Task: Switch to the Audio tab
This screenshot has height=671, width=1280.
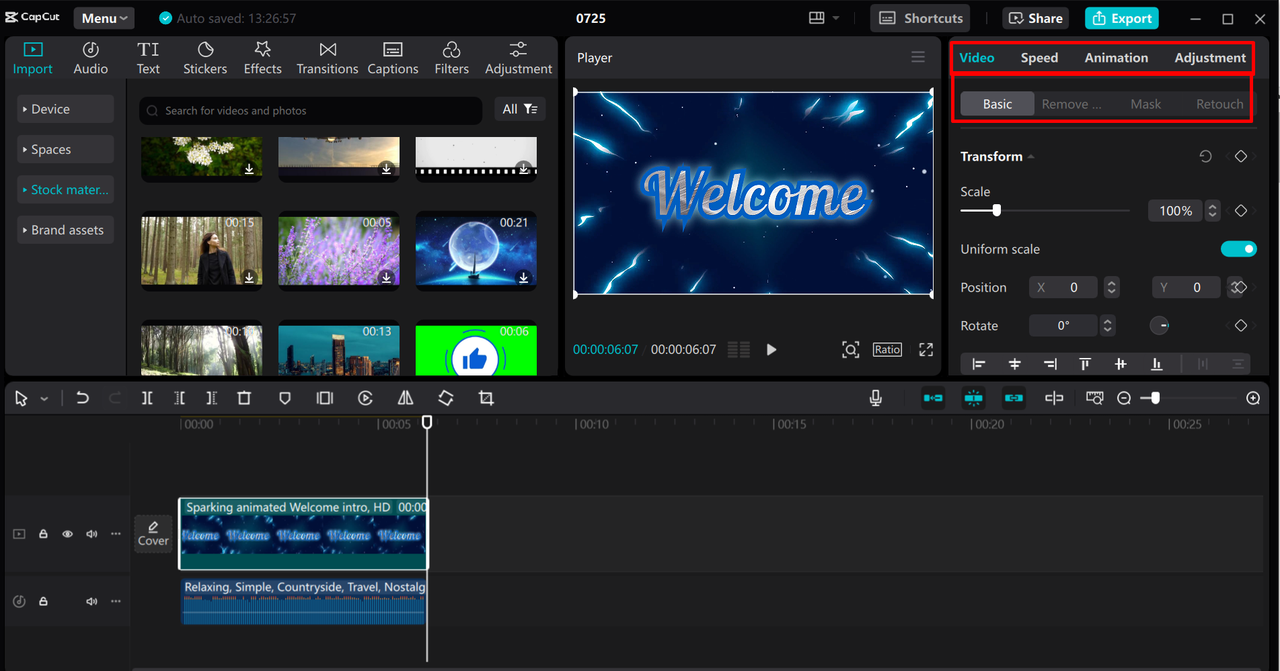Action: point(91,58)
